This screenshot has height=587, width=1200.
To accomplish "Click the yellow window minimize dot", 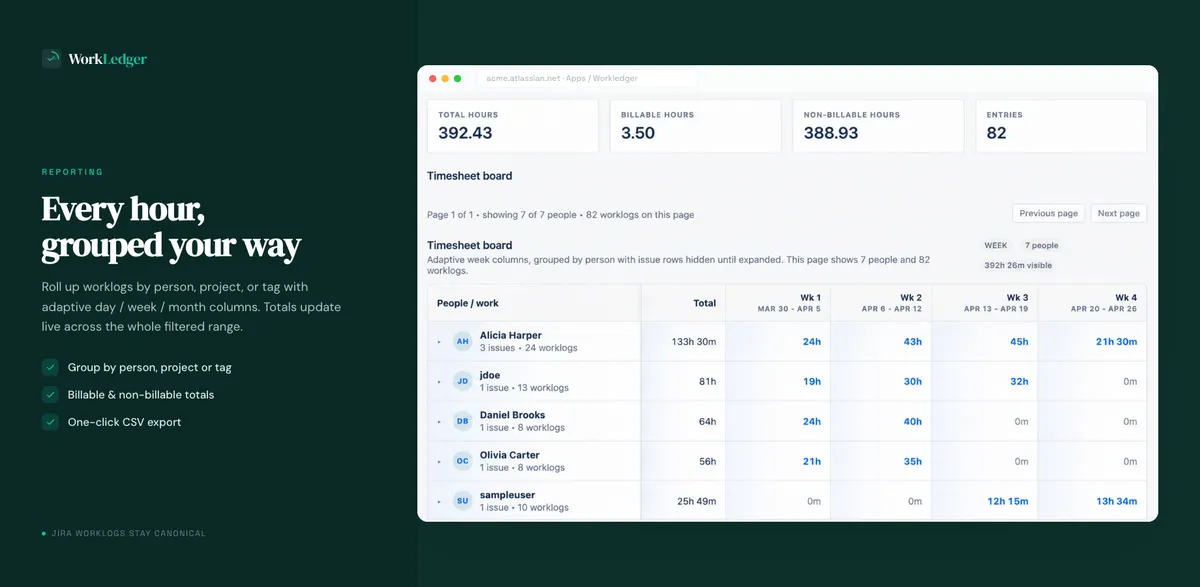I will pyautogui.click(x=445, y=78).
